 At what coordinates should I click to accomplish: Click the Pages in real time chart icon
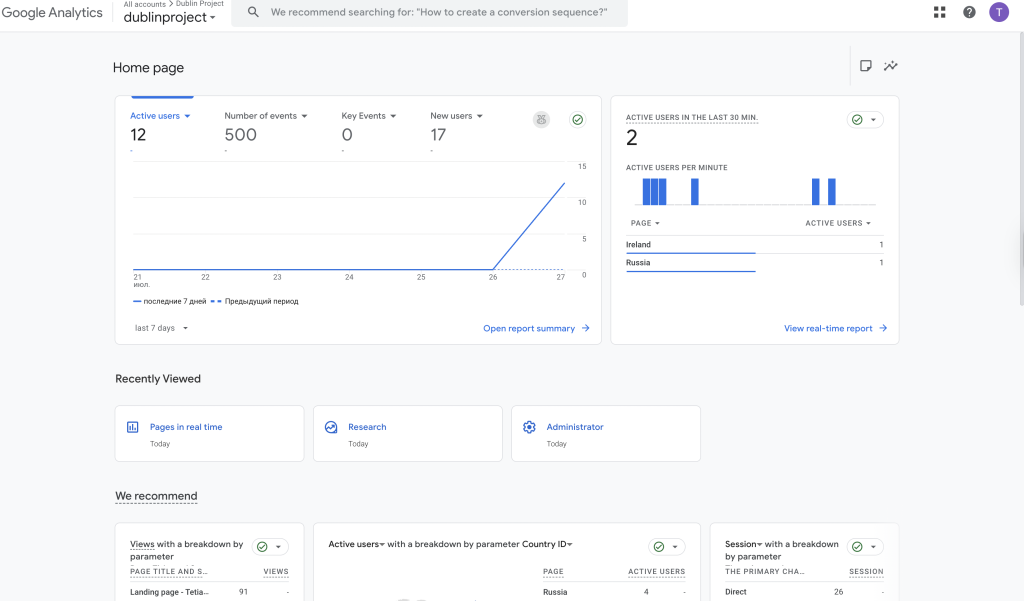(x=133, y=427)
